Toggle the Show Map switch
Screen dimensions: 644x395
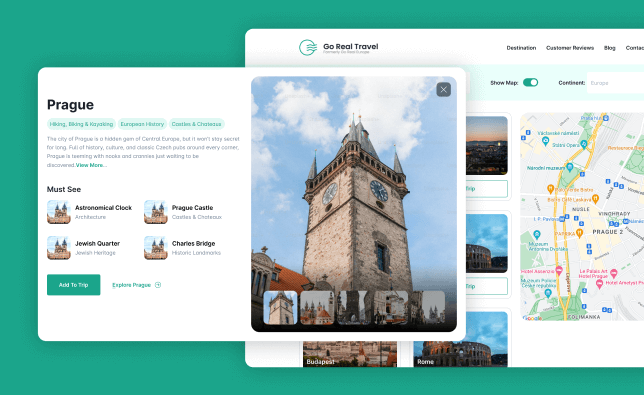tap(530, 83)
